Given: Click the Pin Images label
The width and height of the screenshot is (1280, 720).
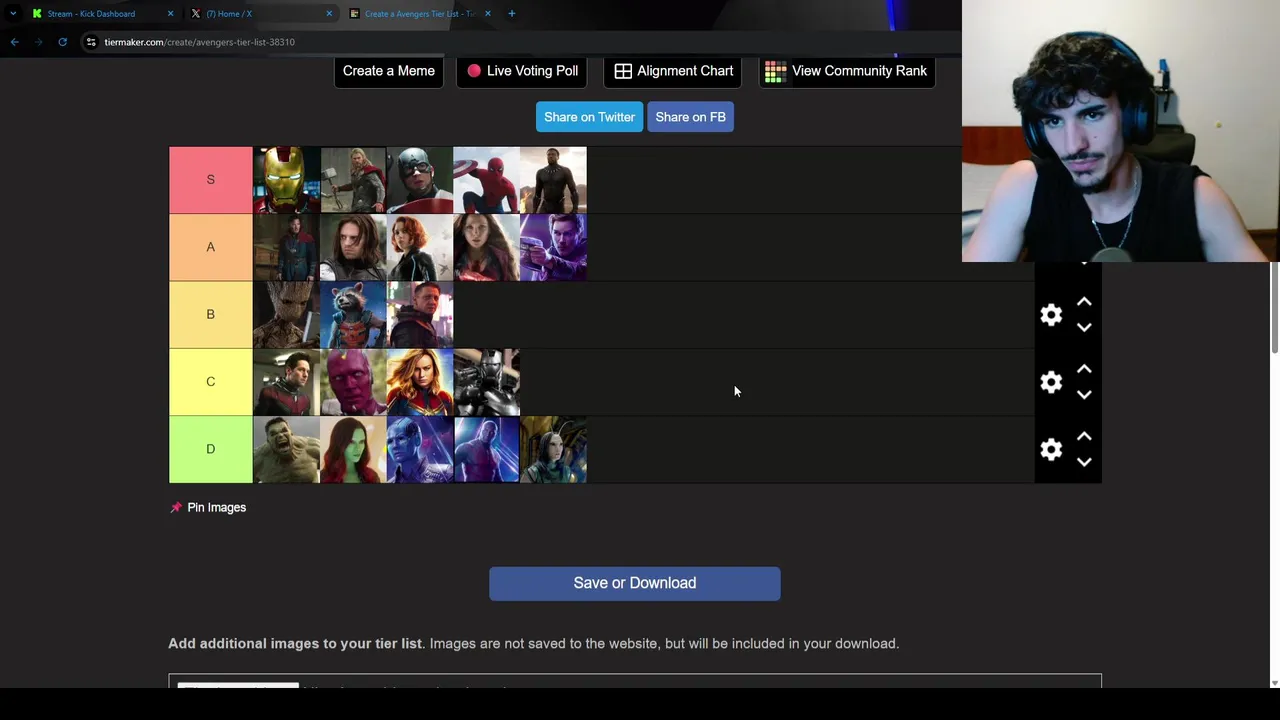Looking at the screenshot, I should point(217,508).
